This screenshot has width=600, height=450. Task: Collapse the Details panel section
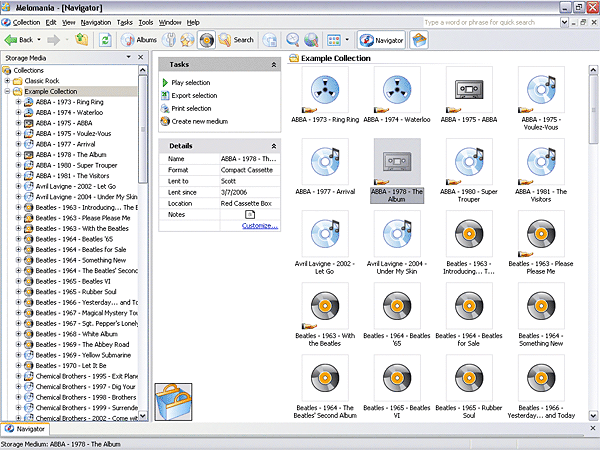click(x=274, y=146)
